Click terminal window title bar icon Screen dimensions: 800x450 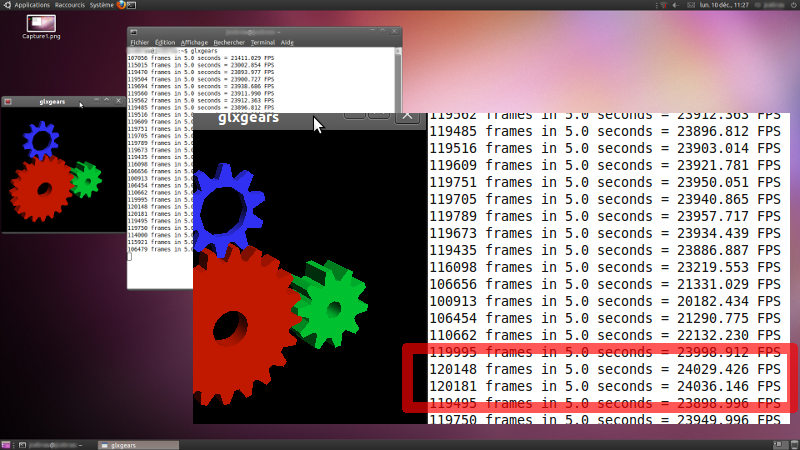134,32
